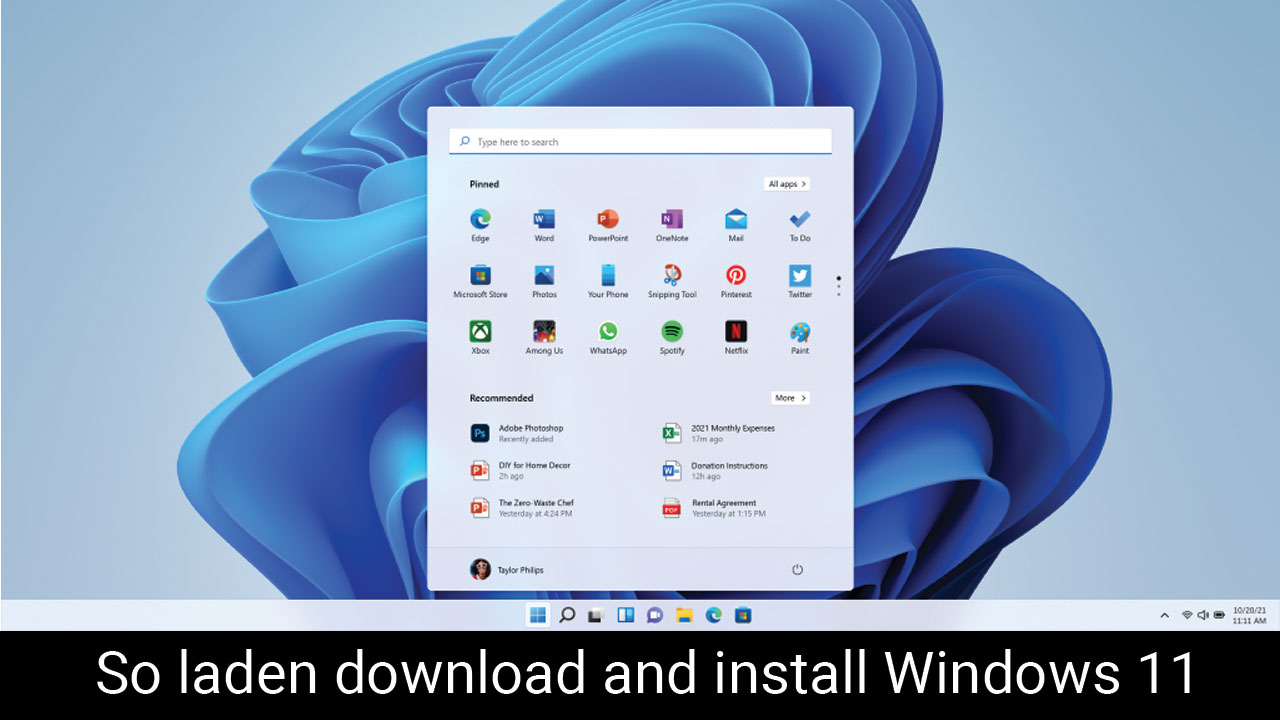Launch the Photos app

click(544, 281)
